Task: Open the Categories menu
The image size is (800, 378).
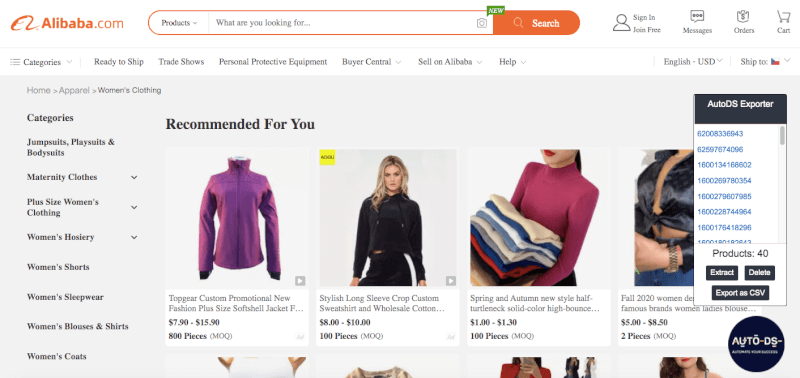Action: coord(41,62)
